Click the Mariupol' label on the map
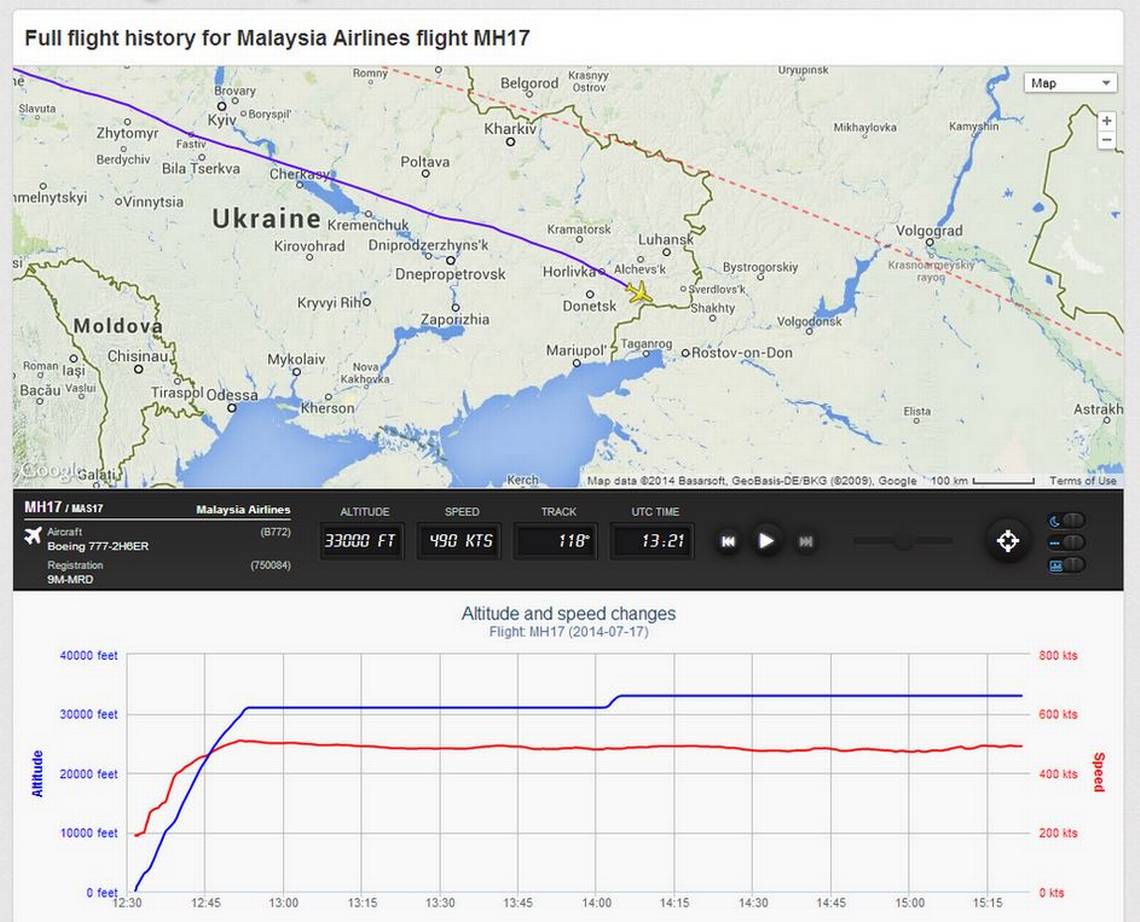 (576, 350)
